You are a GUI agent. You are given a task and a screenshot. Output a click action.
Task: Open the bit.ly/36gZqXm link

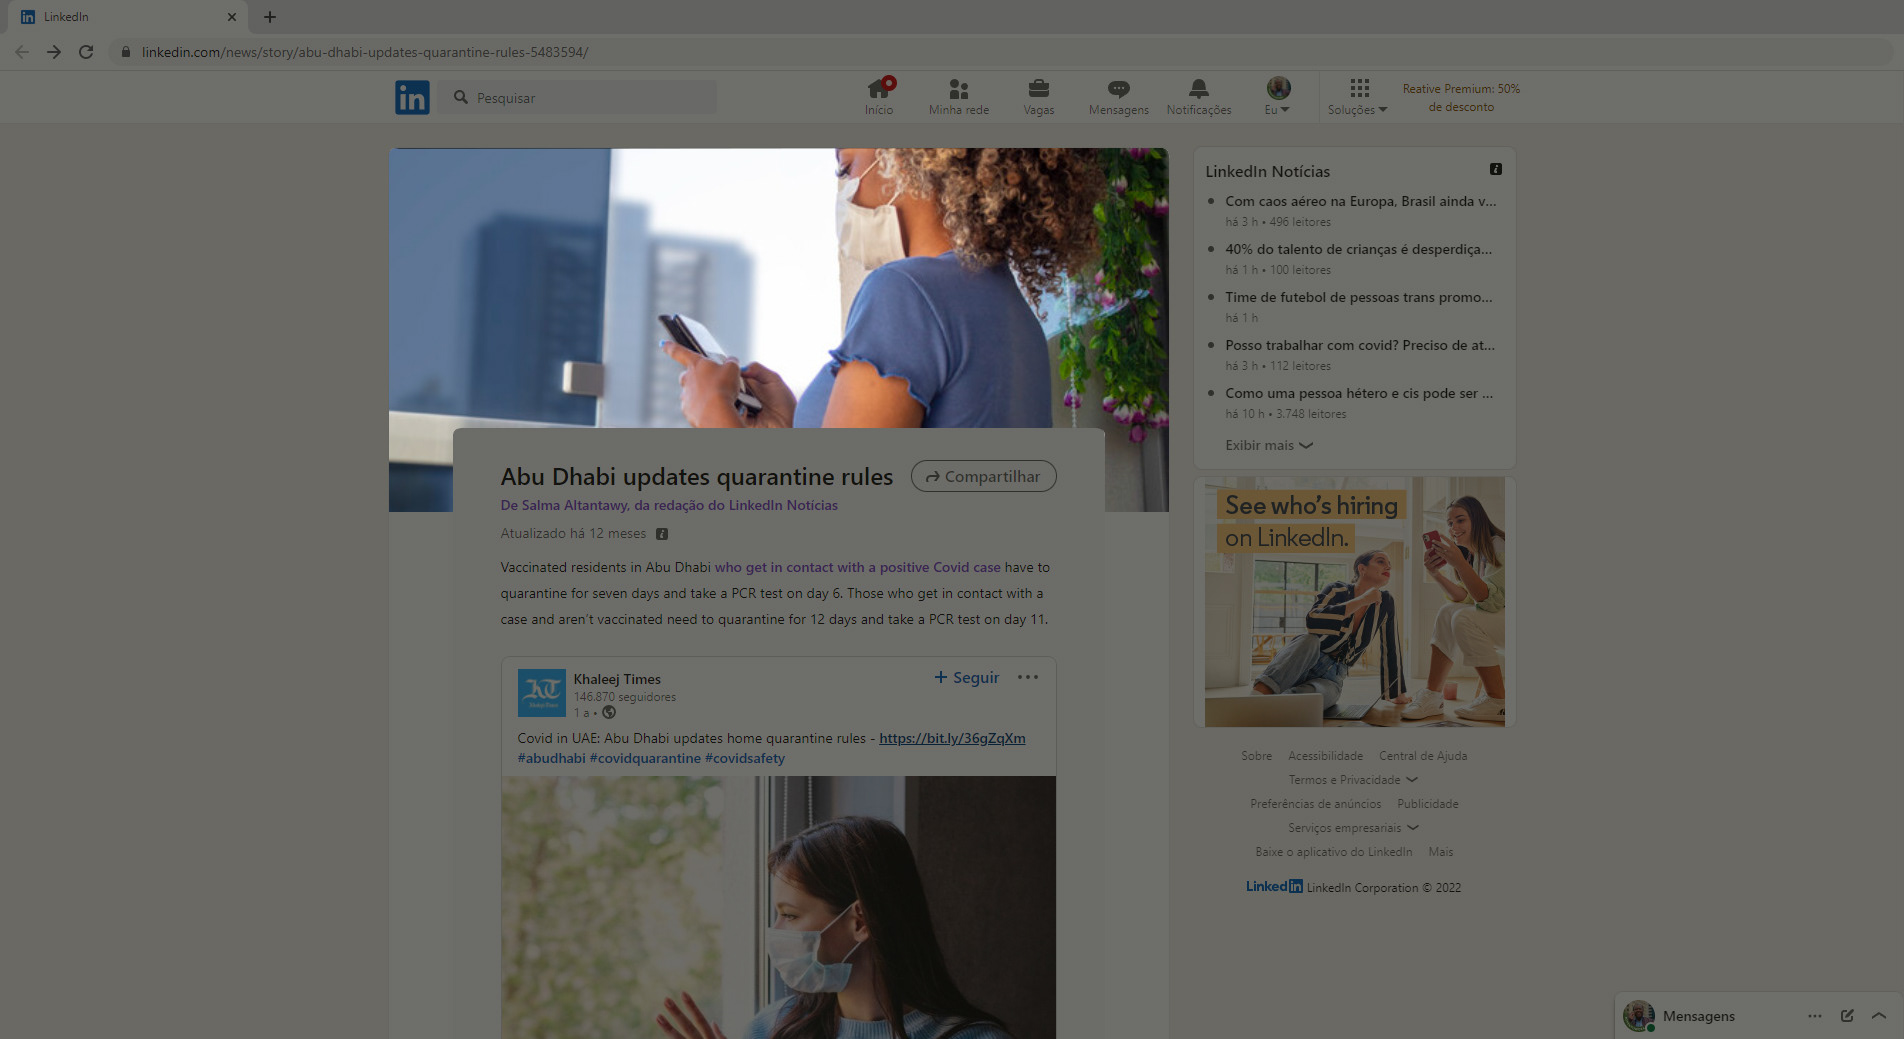point(952,738)
